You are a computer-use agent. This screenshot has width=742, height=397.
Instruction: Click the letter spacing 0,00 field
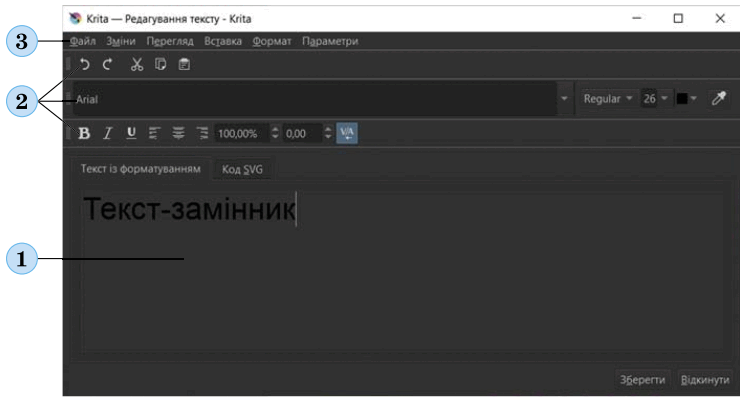coord(303,134)
